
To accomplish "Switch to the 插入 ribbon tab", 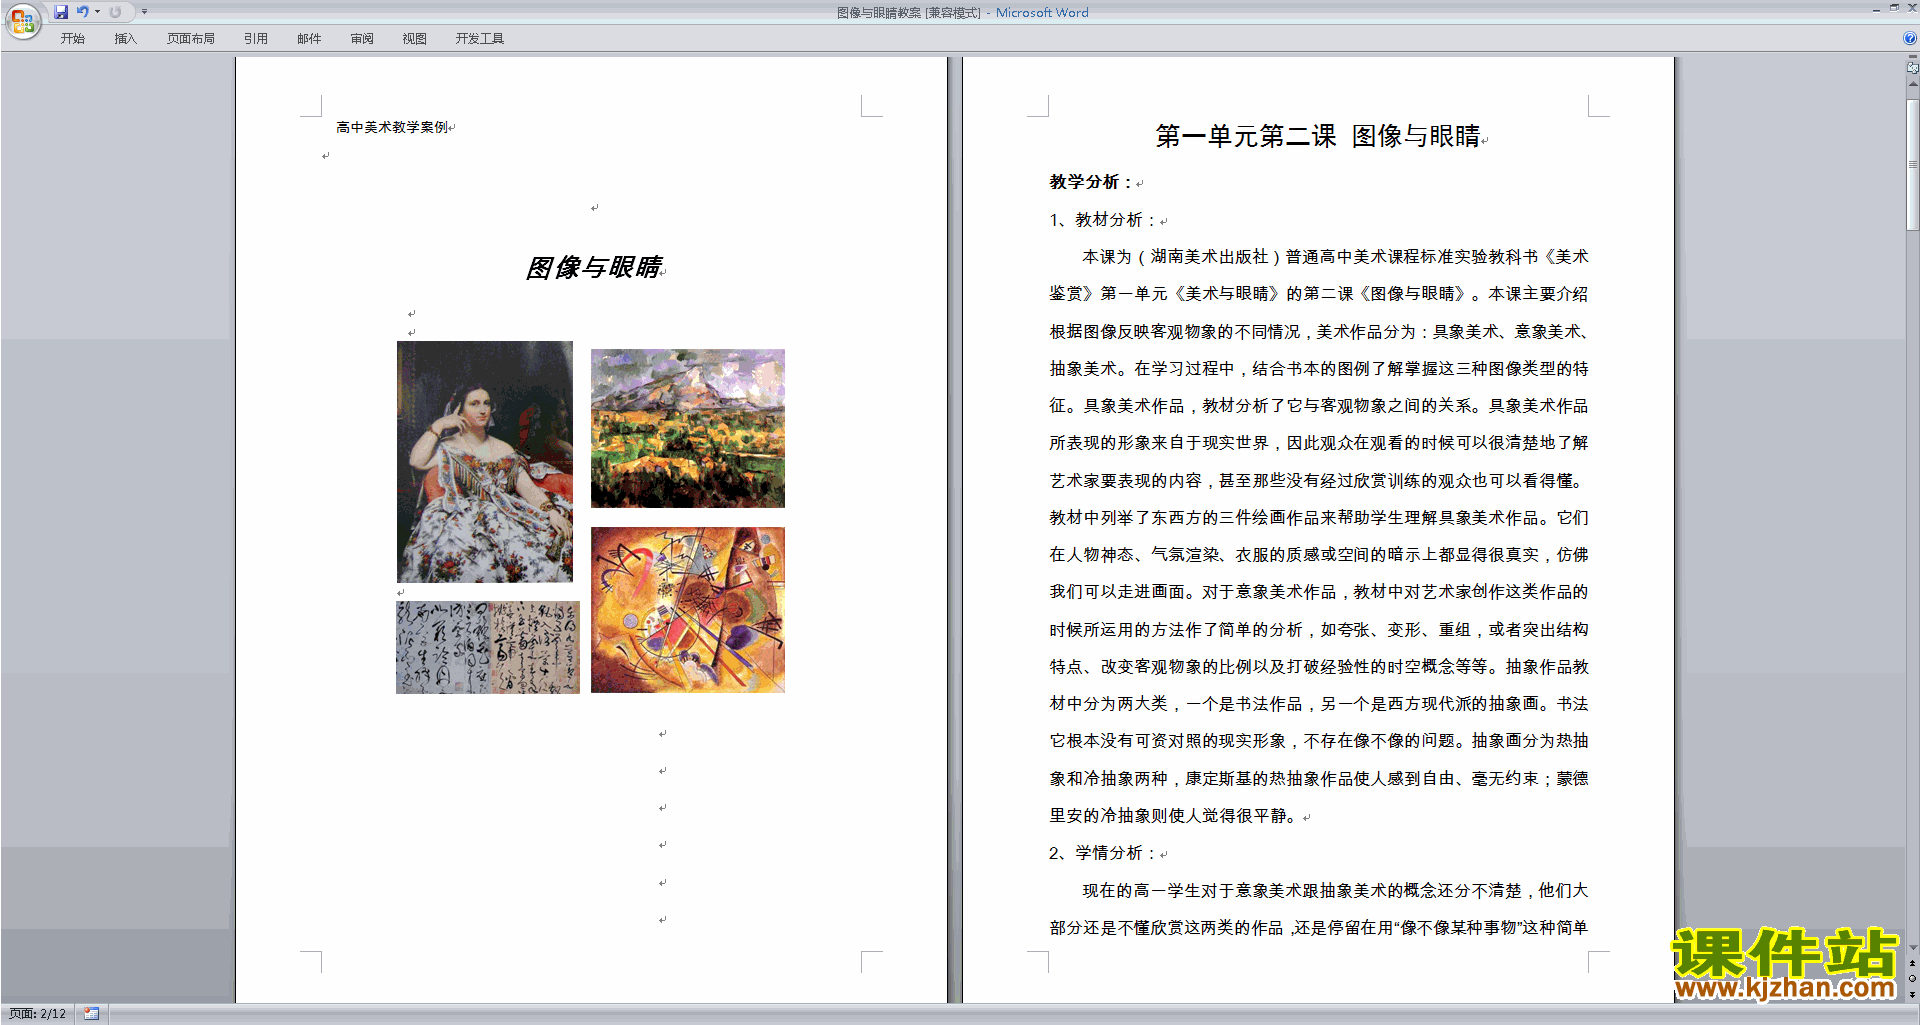I will [125, 39].
